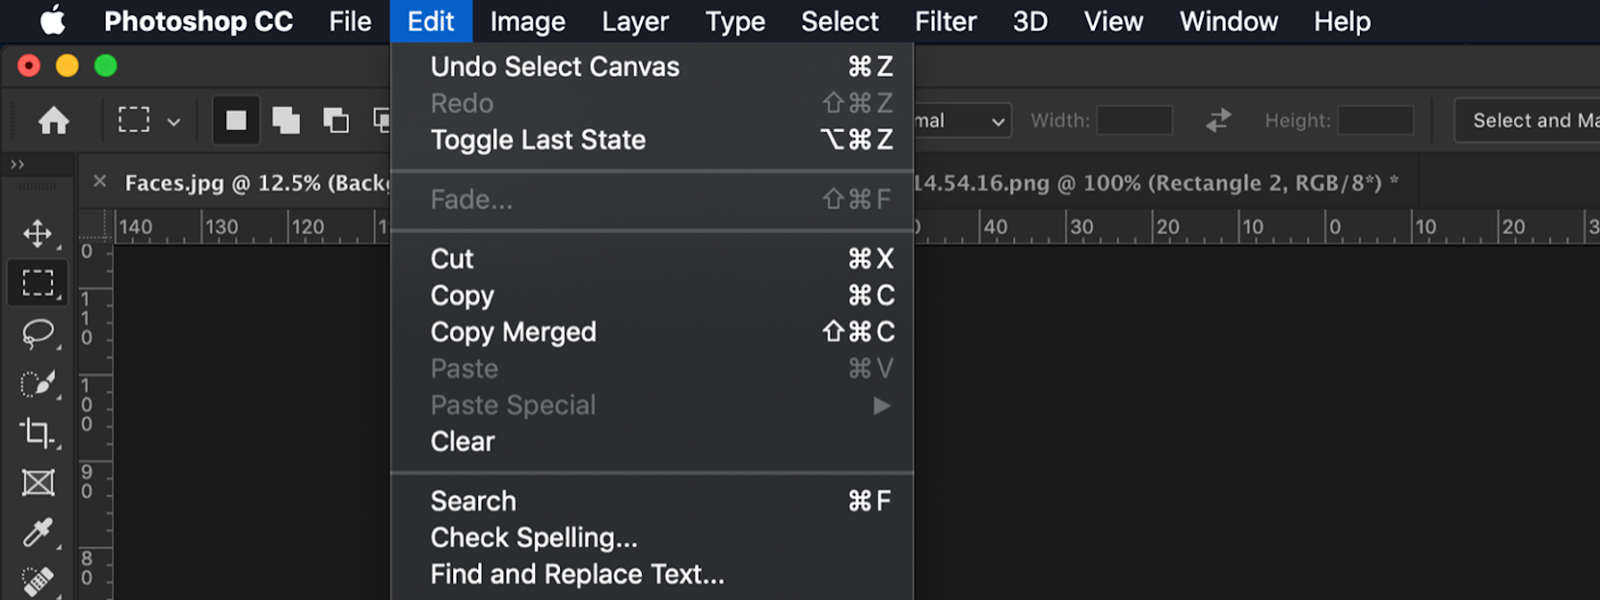Viewport: 1600px width, 600px height.
Task: Open the Style dropdown in options bar
Action: point(961,121)
